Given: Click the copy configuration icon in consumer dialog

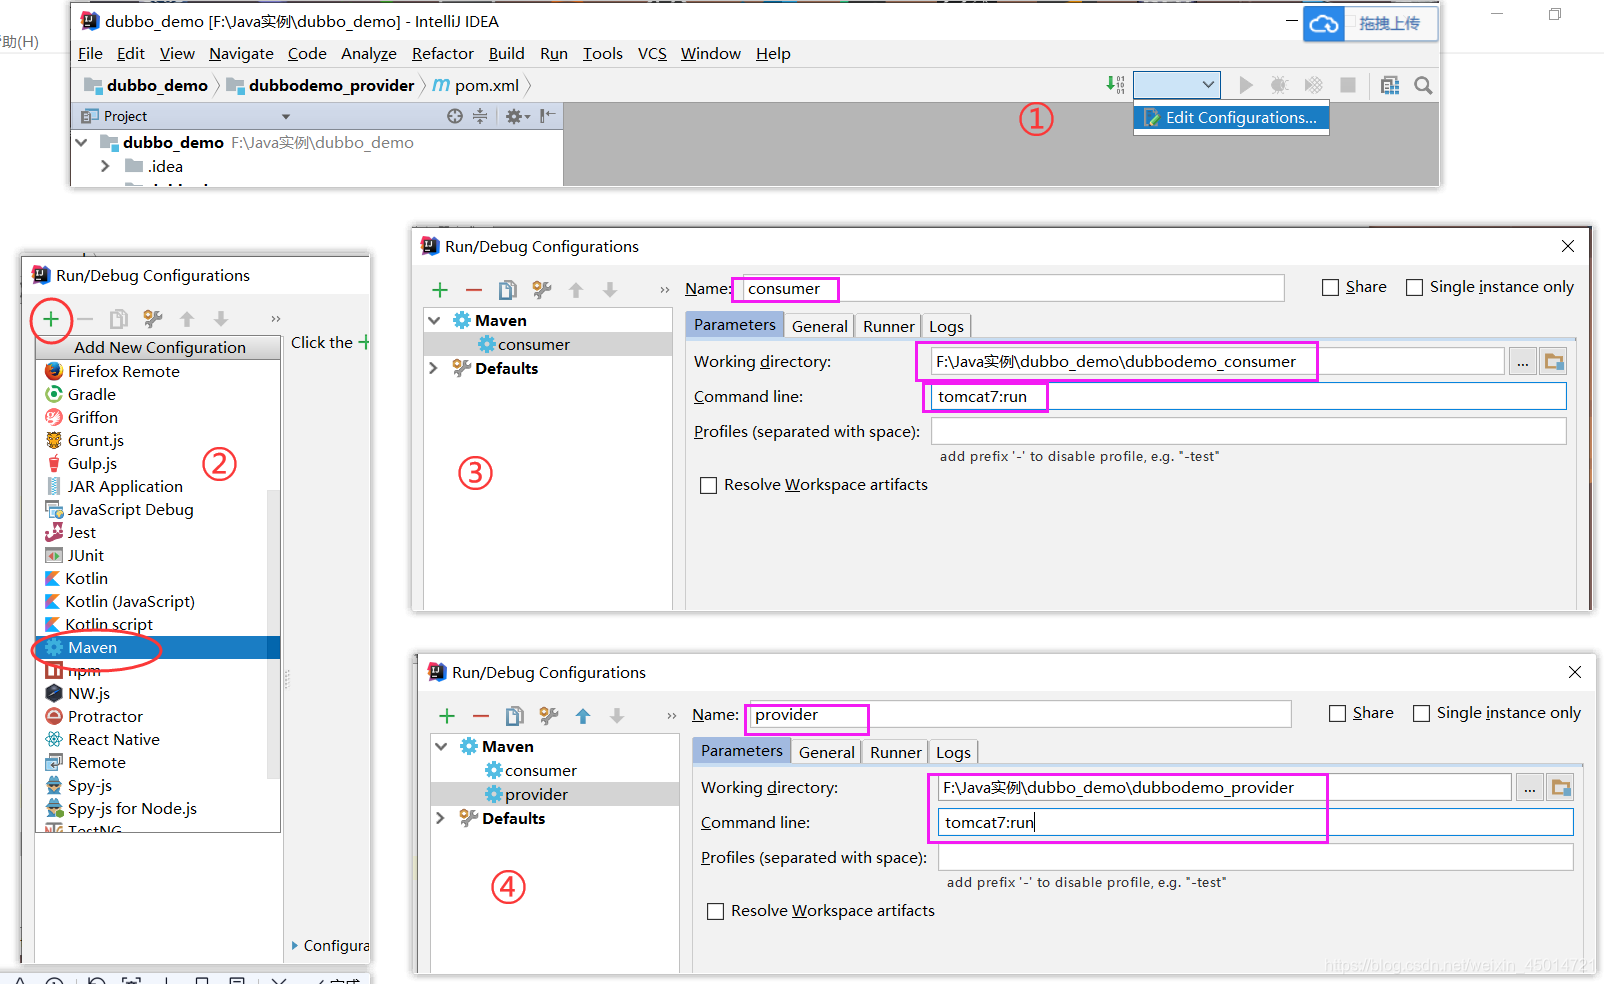Looking at the screenshot, I should click(508, 290).
